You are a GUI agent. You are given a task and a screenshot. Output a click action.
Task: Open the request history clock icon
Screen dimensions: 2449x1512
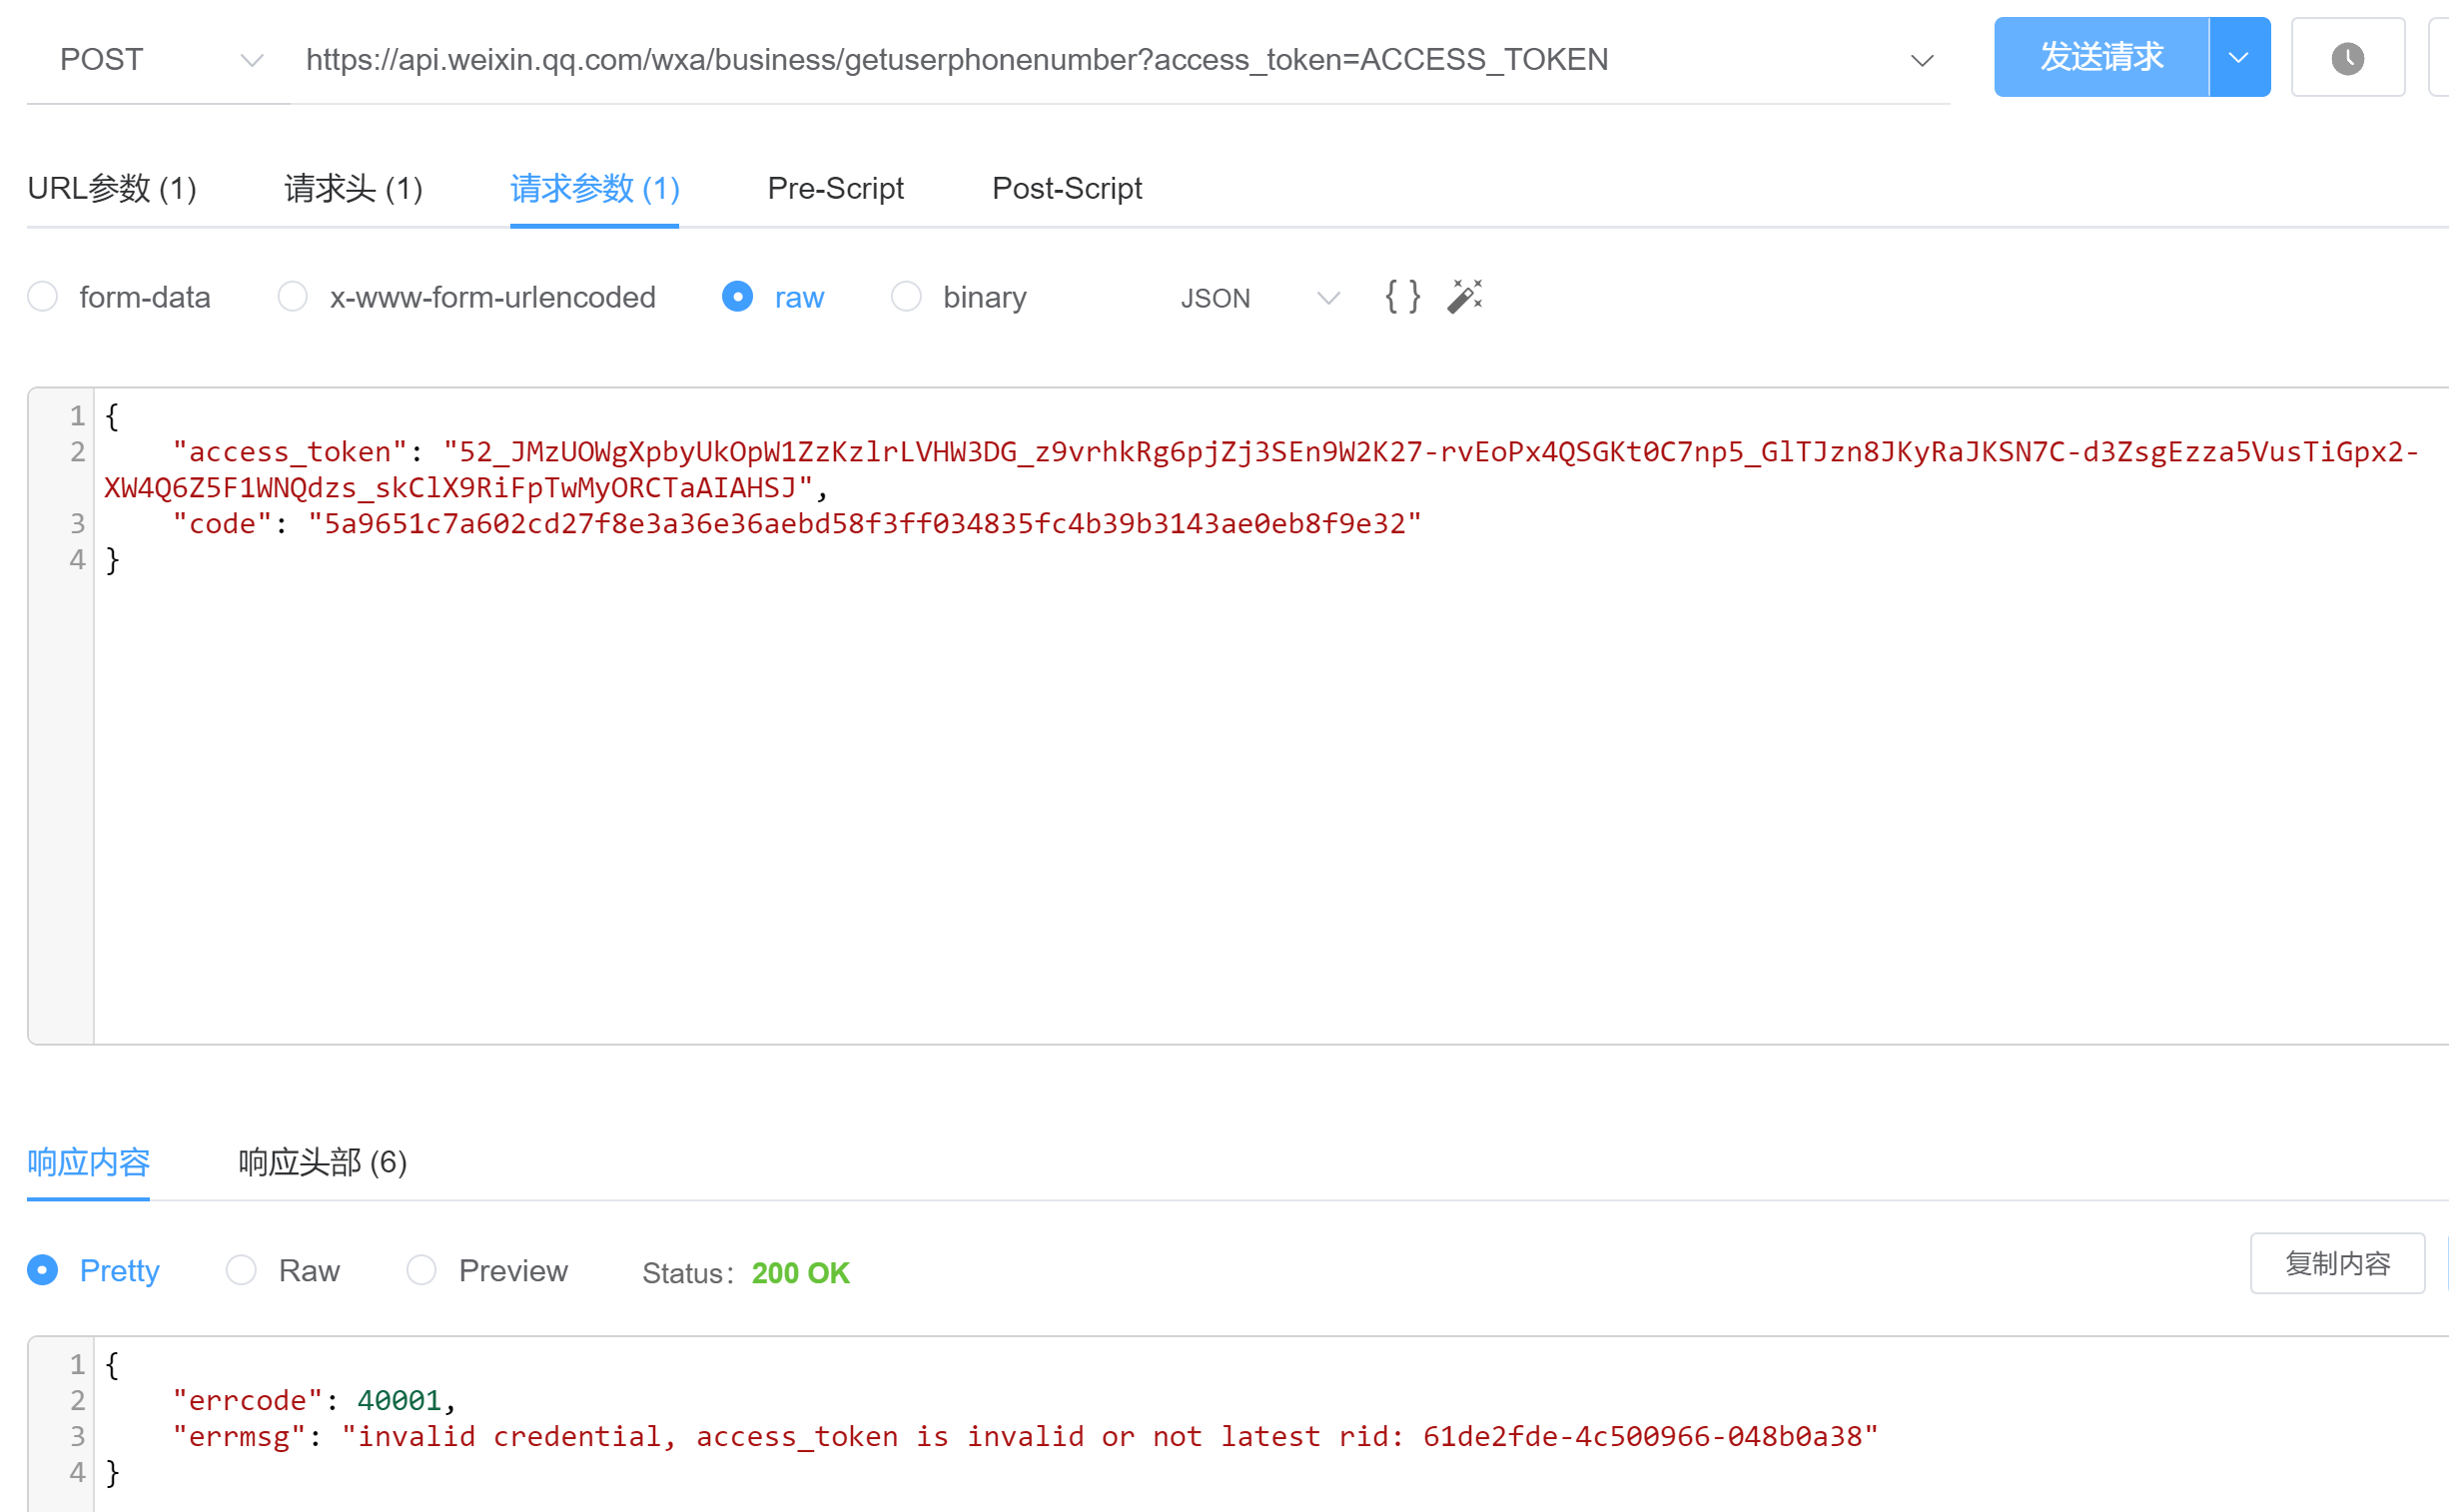pos(2346,58)
